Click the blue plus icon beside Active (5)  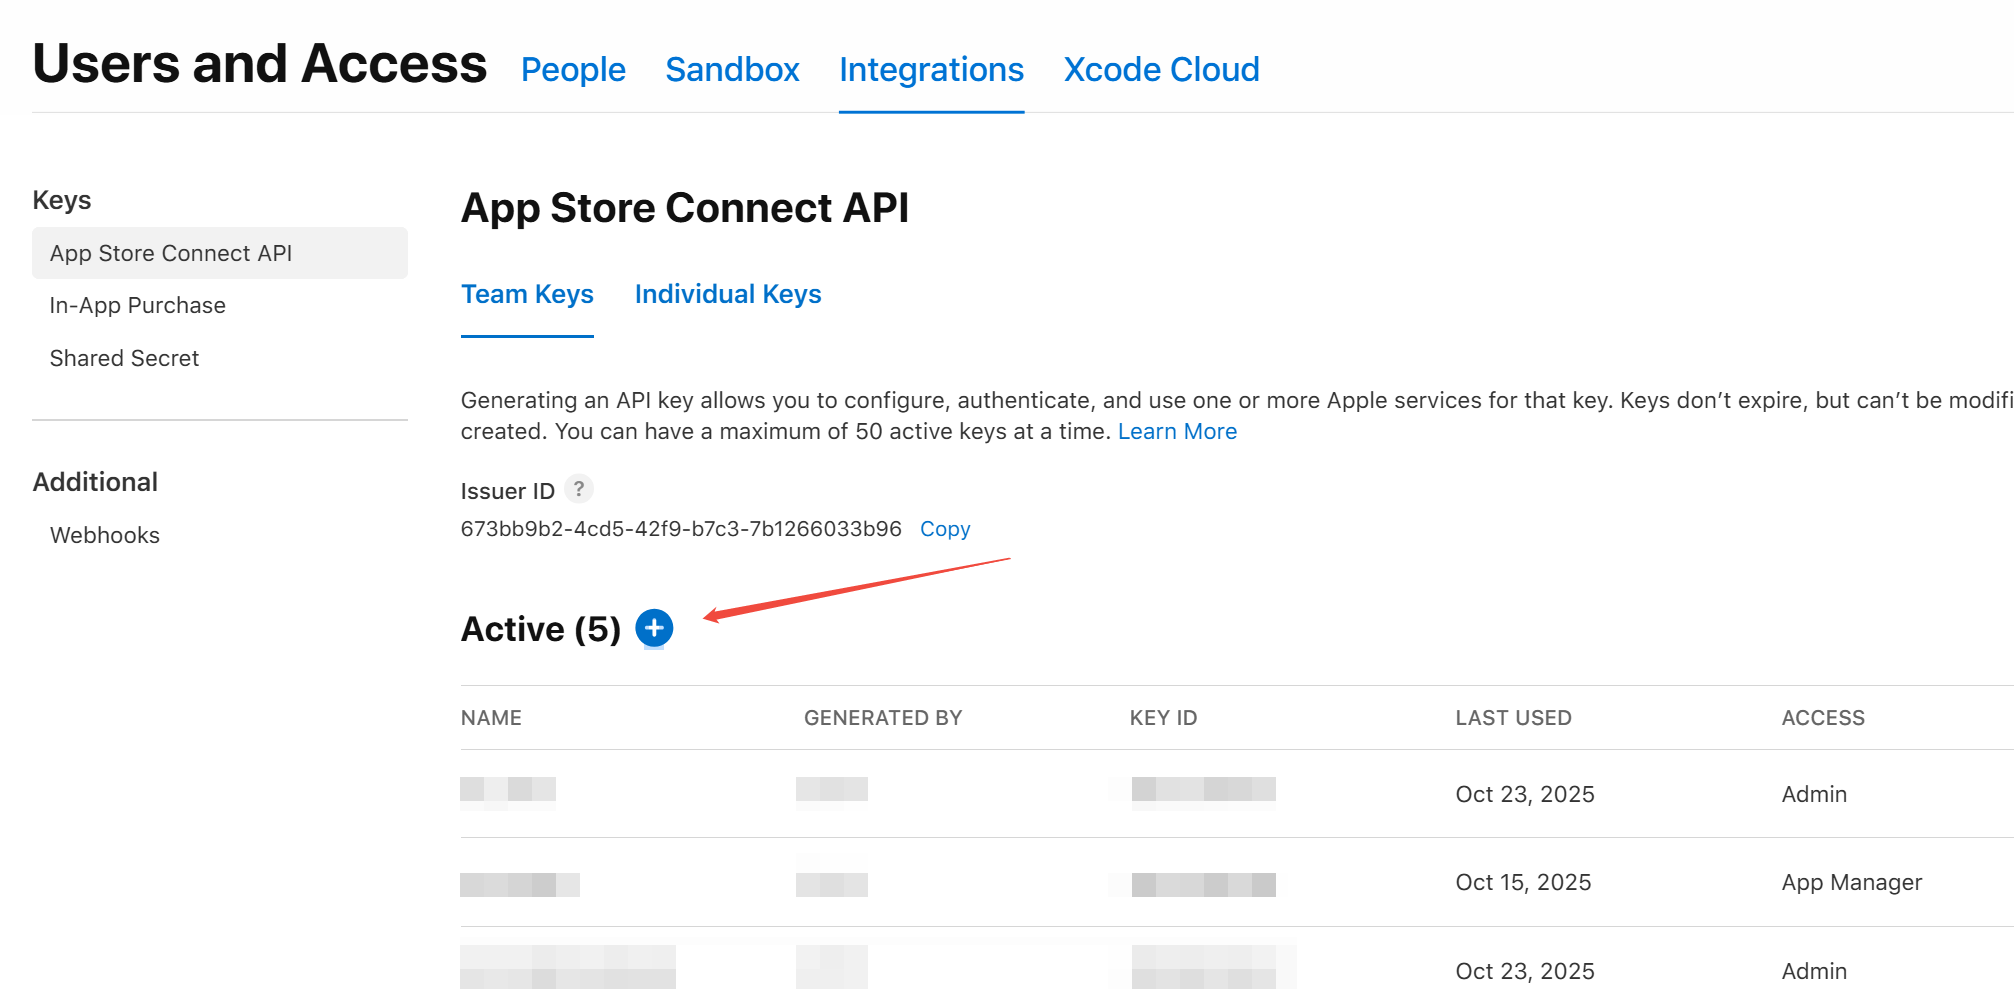click(654, 628)
